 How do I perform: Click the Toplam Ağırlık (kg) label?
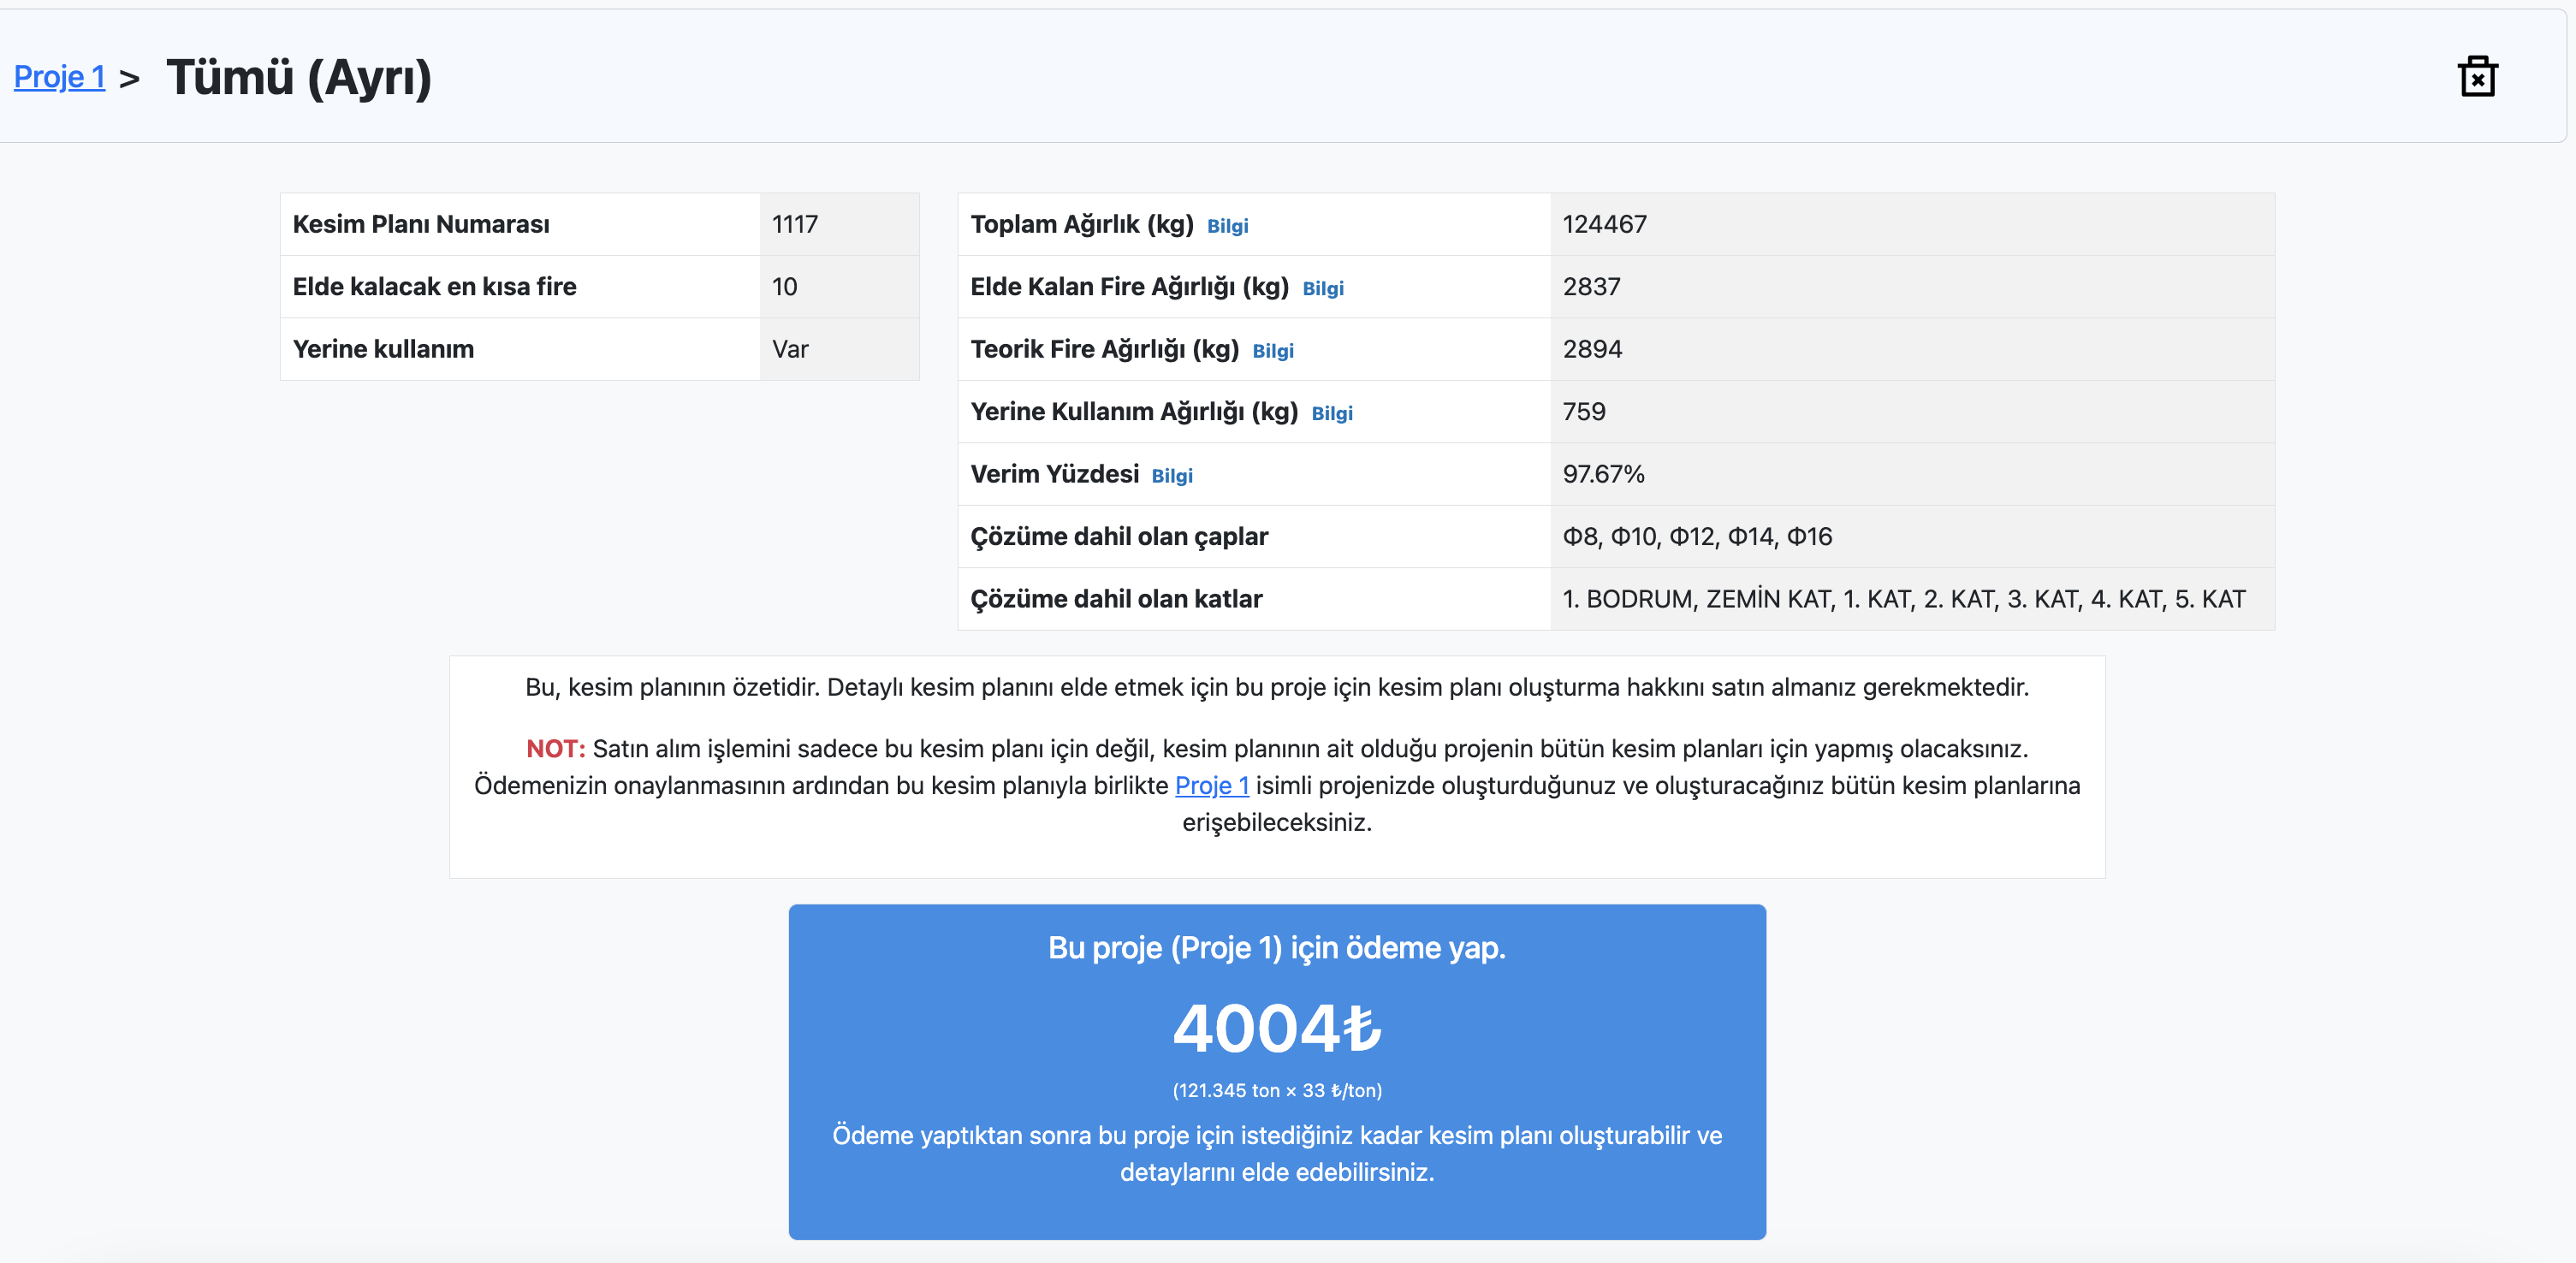[1082, 224]
